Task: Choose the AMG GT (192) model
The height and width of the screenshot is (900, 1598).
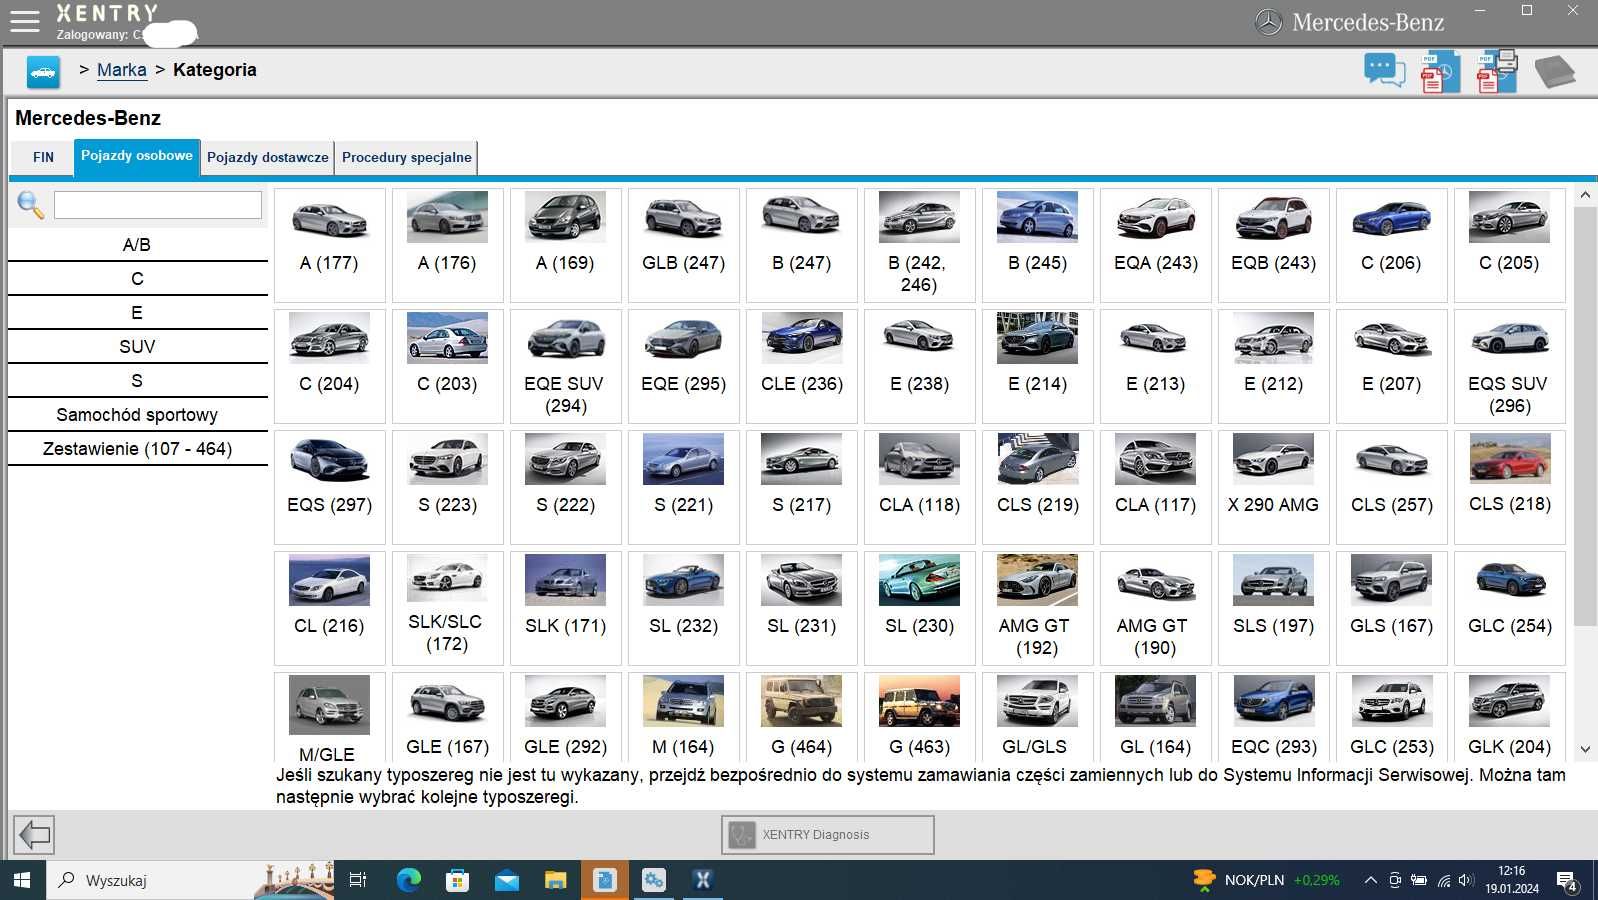Action: 1037,608
